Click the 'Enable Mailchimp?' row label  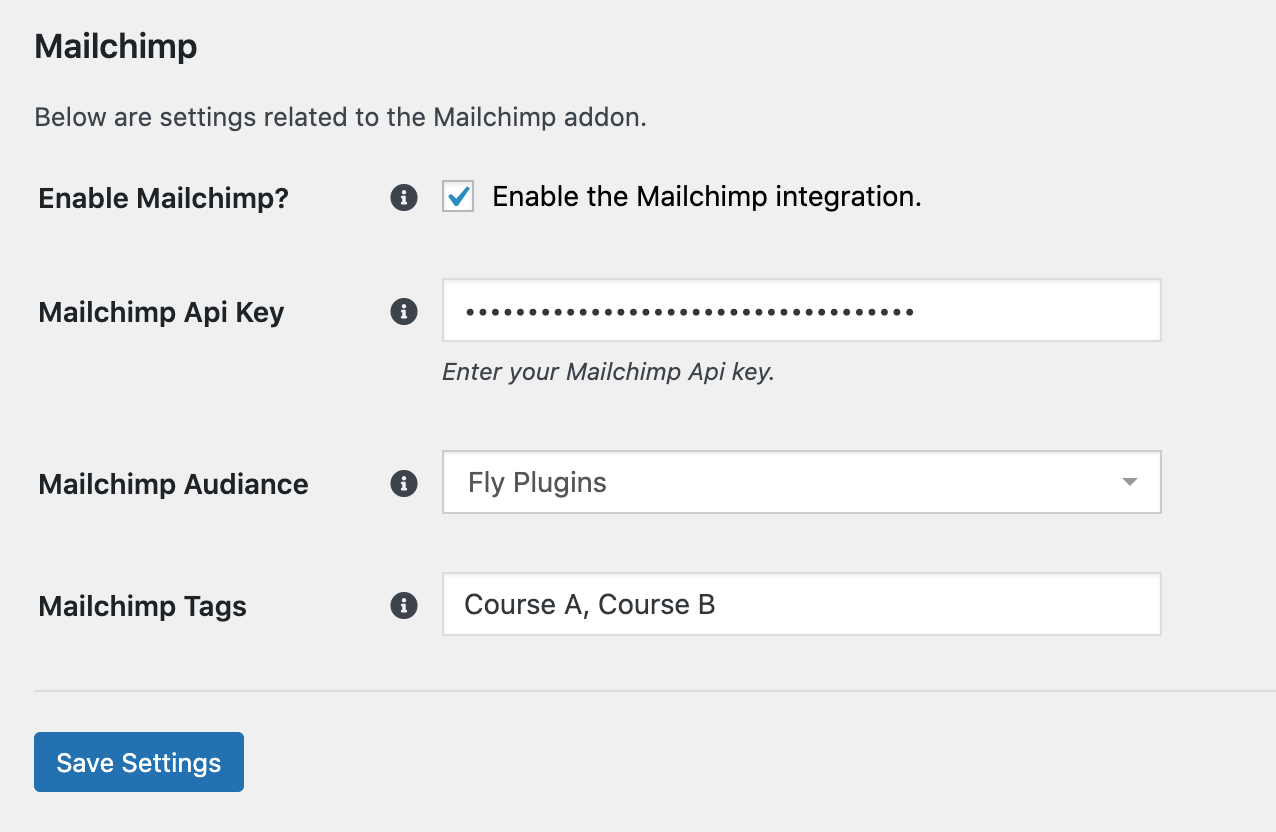[163, 198]
